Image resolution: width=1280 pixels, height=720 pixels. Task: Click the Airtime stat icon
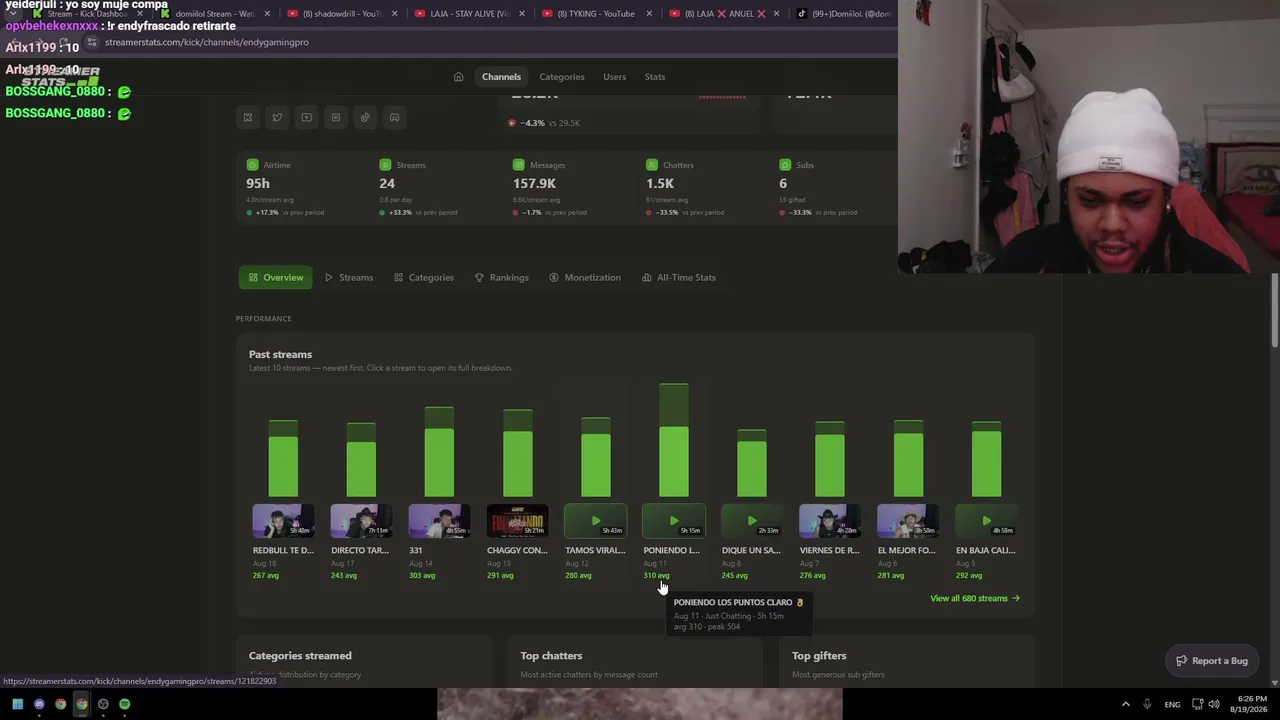252,165
